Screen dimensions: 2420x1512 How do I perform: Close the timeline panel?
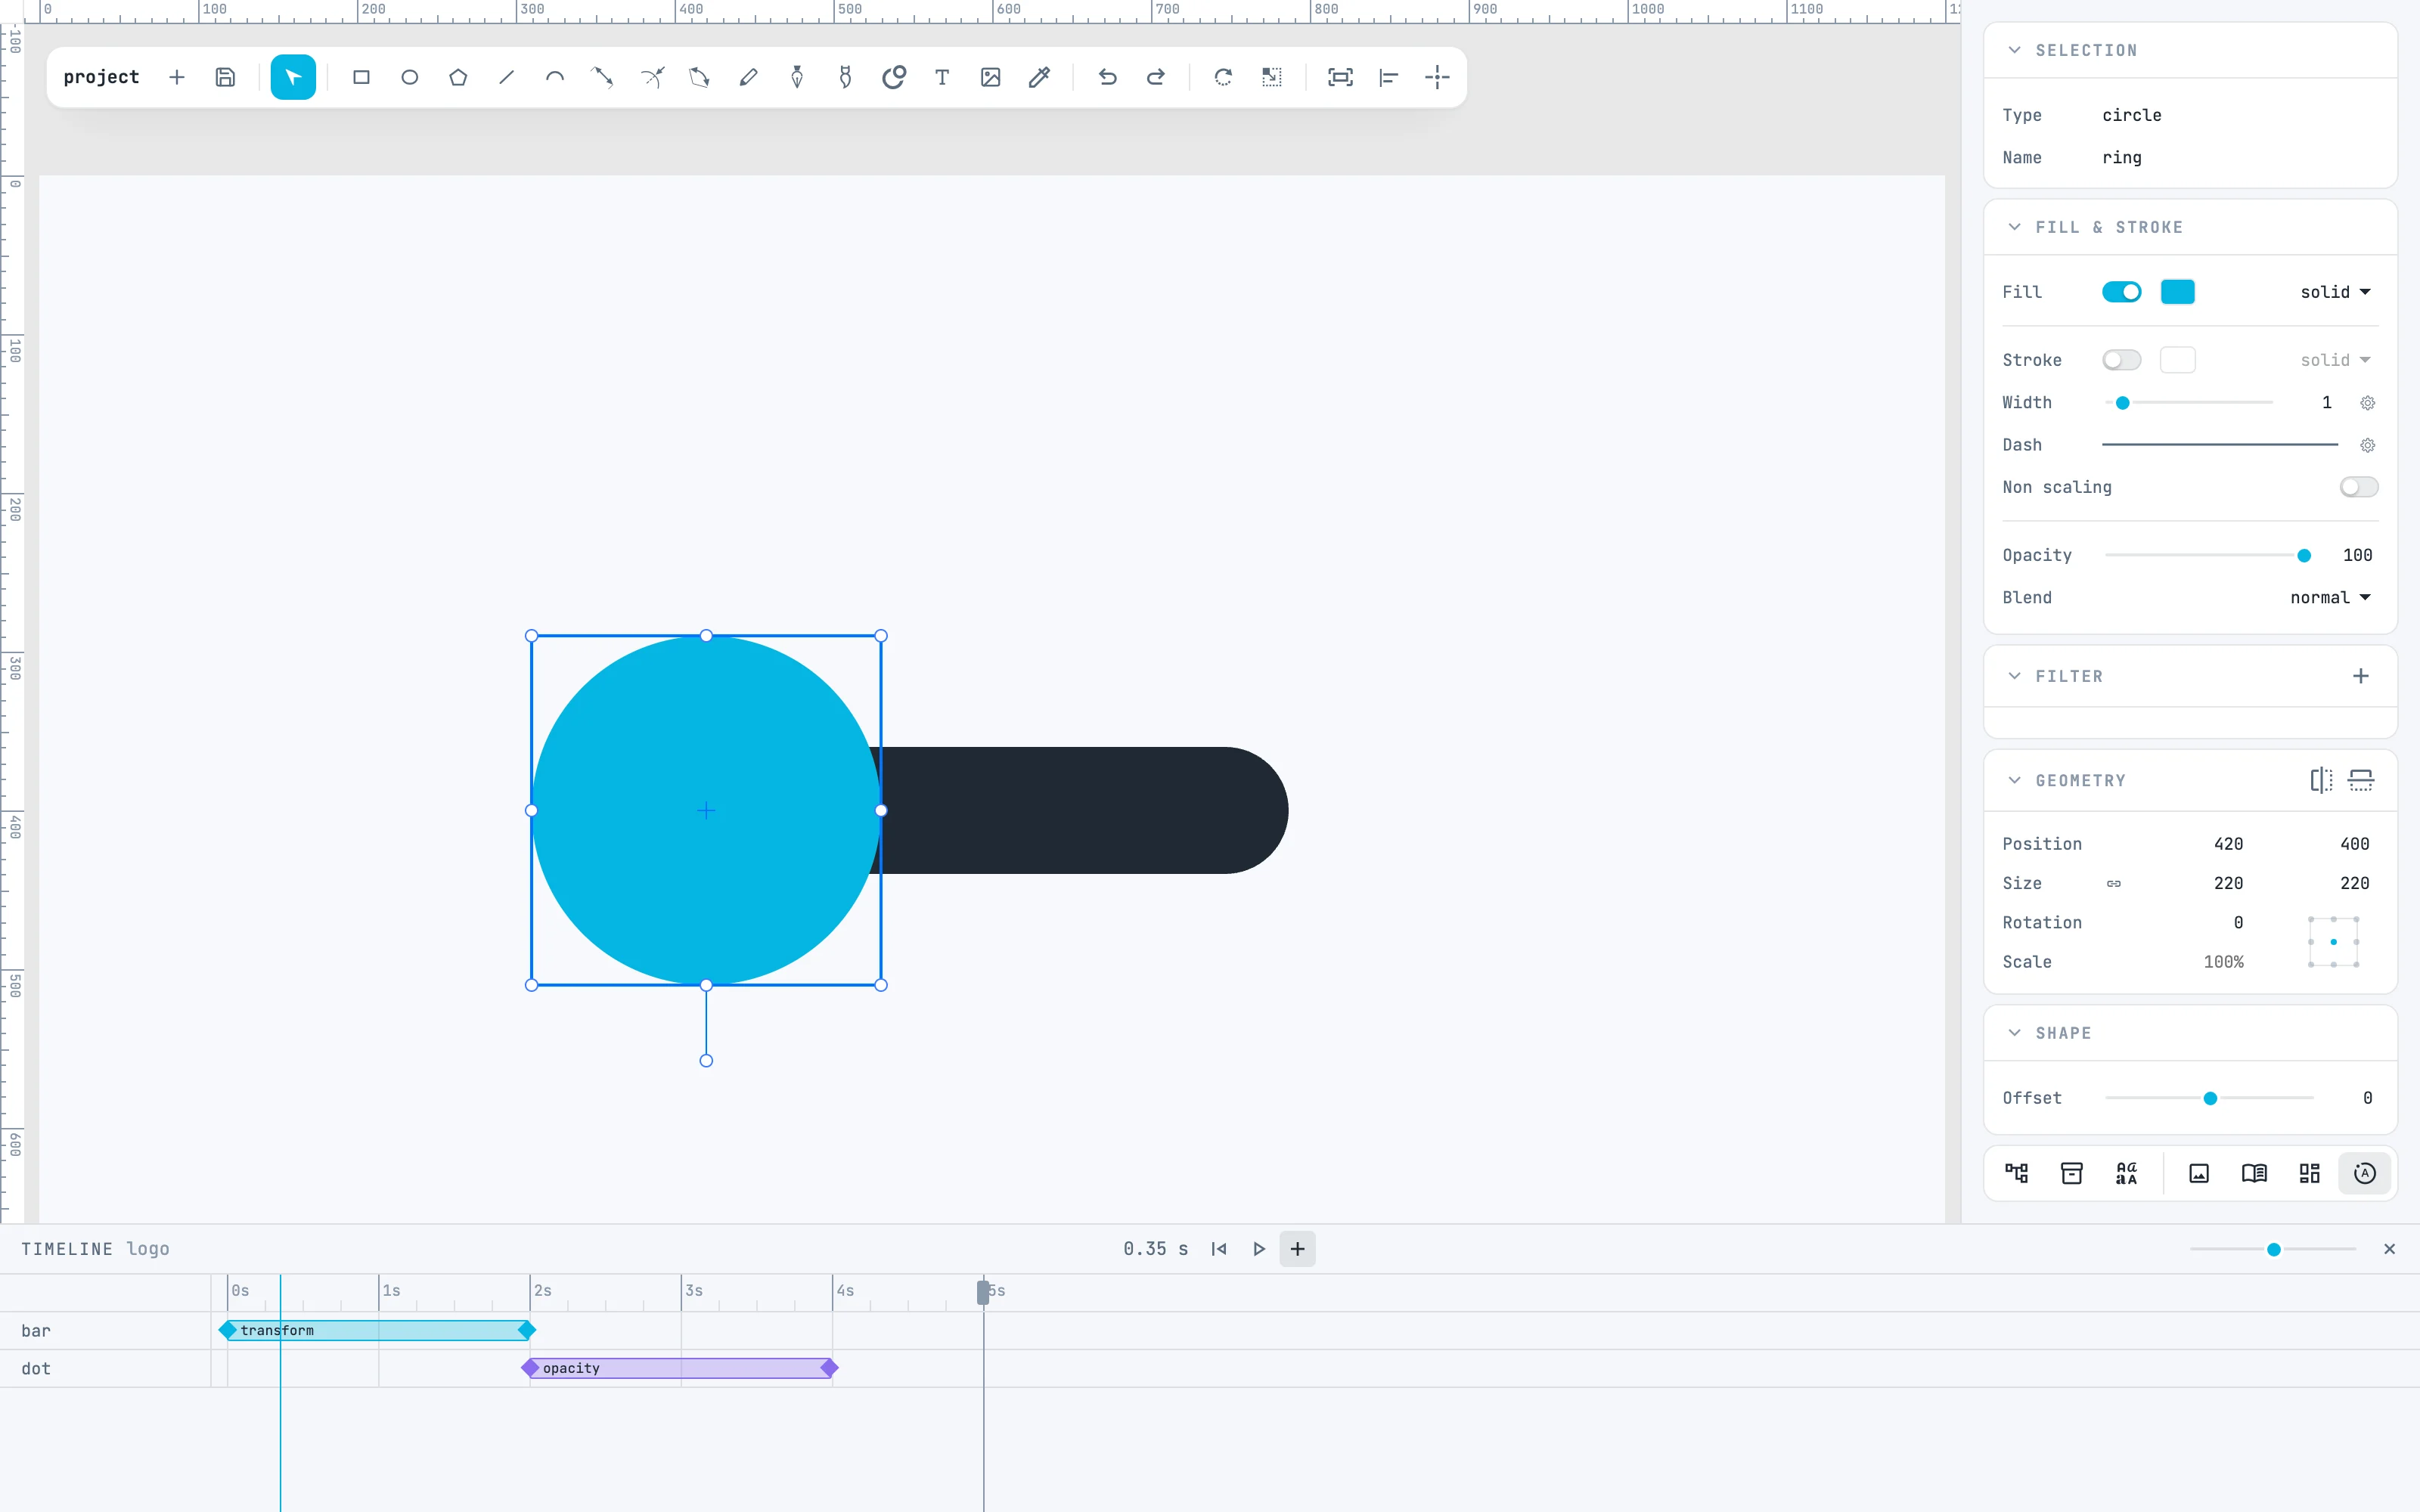[x=2389, y=1249]
